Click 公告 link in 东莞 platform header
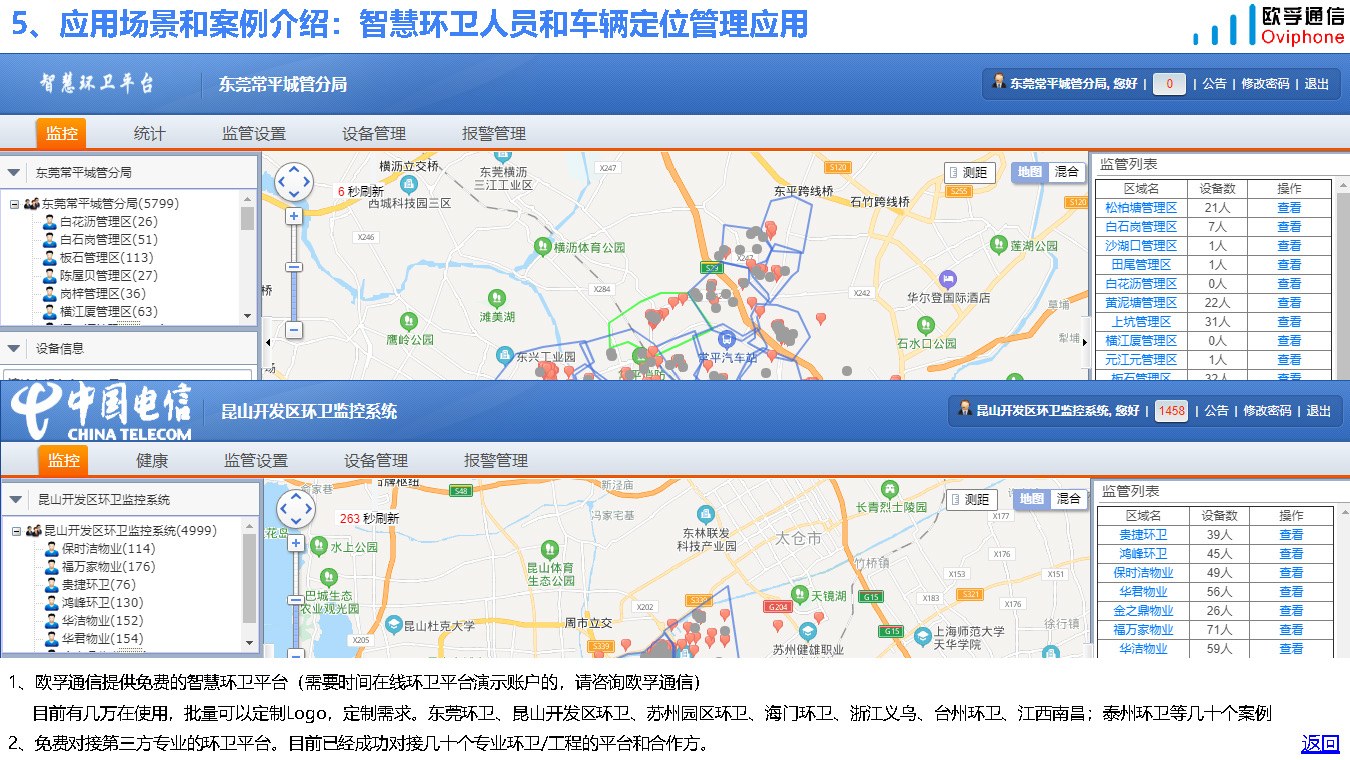The image size is (1350, 760). coord(1215,84)
